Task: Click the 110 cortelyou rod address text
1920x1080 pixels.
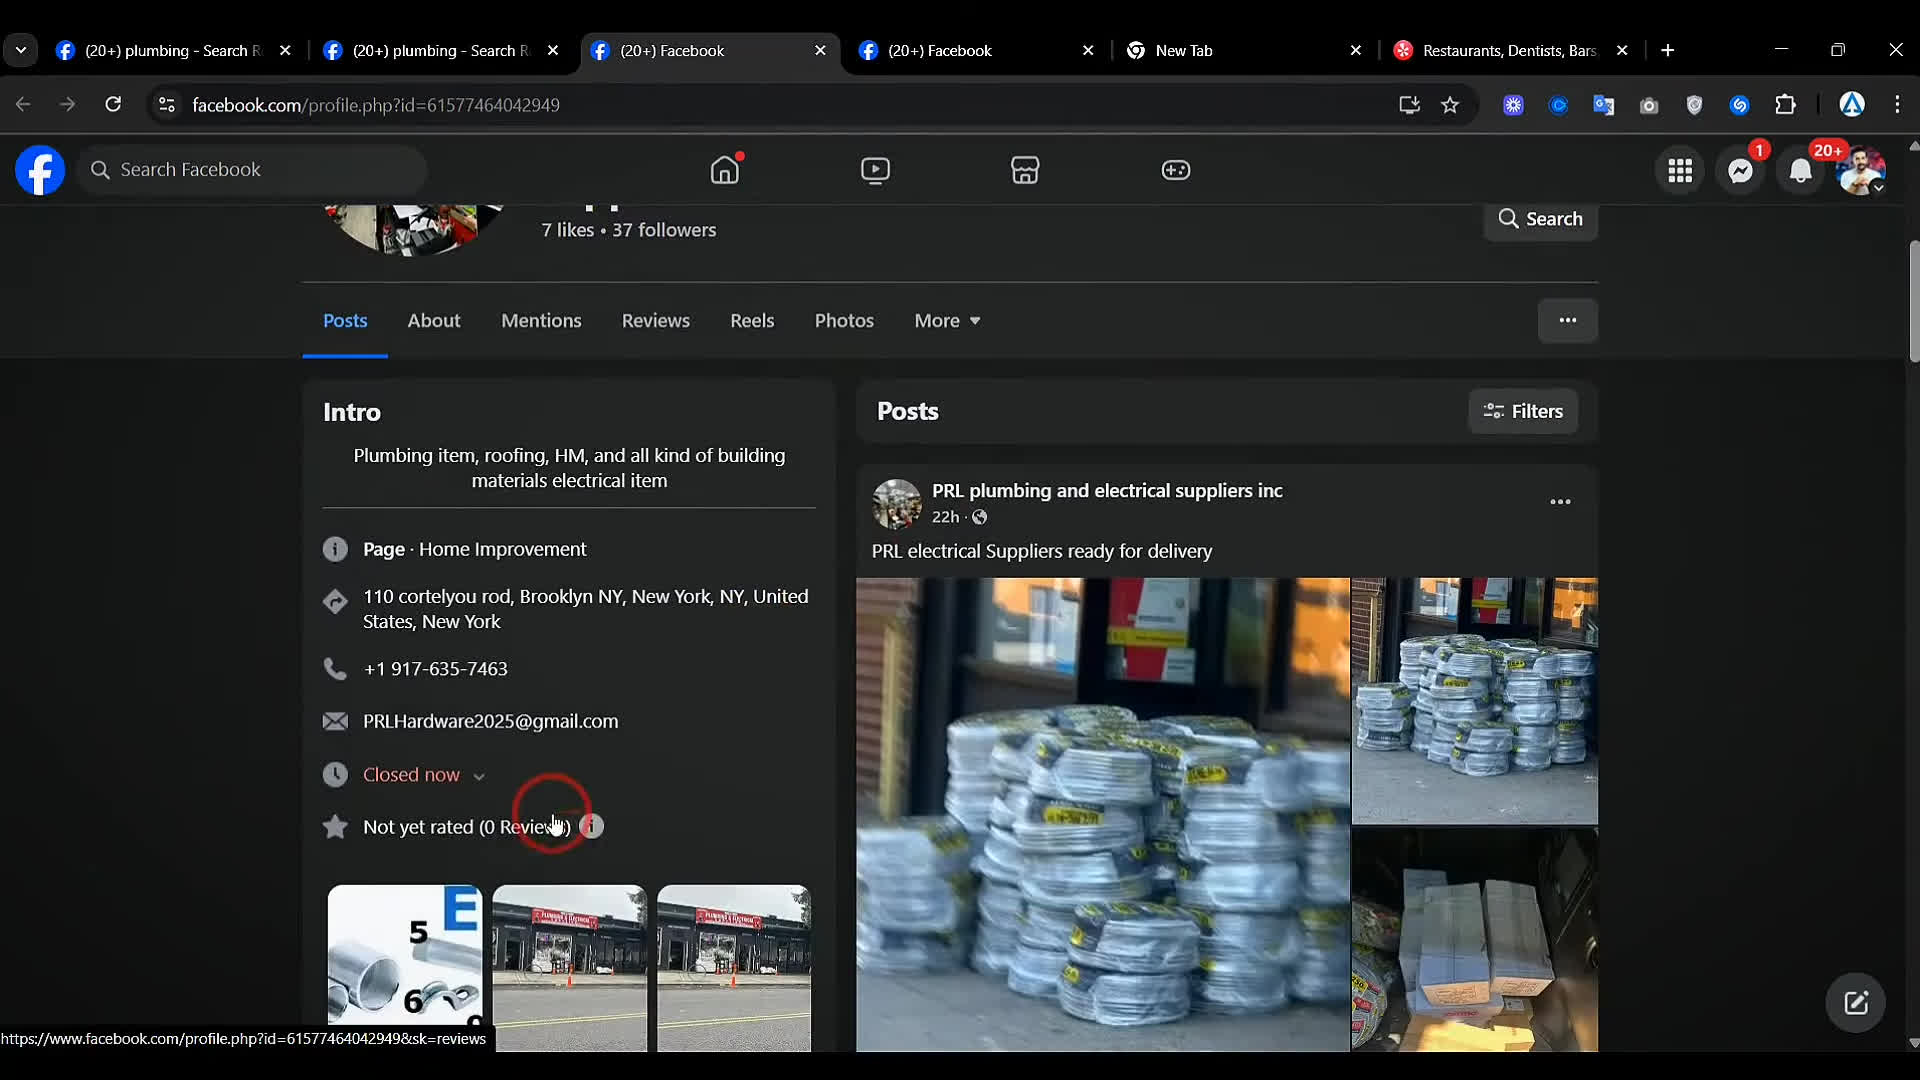Action: click(x=586, y=609)
